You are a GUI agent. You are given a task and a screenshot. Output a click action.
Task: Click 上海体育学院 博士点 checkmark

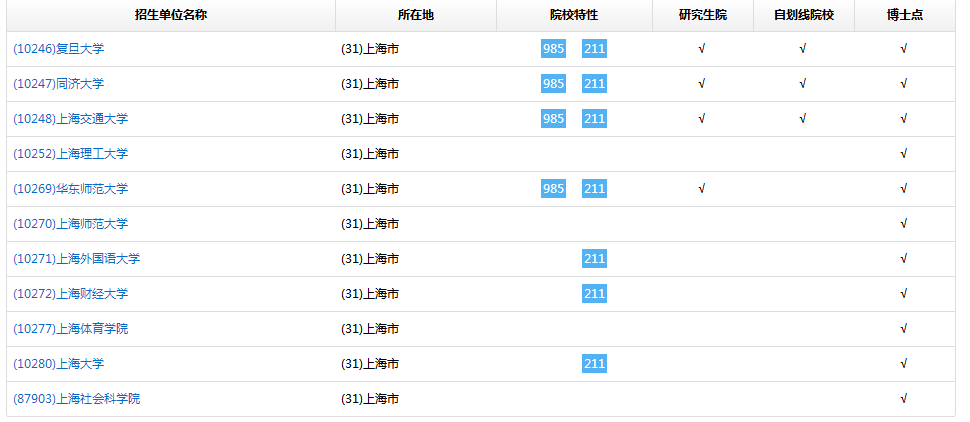[x=904, y=329]
